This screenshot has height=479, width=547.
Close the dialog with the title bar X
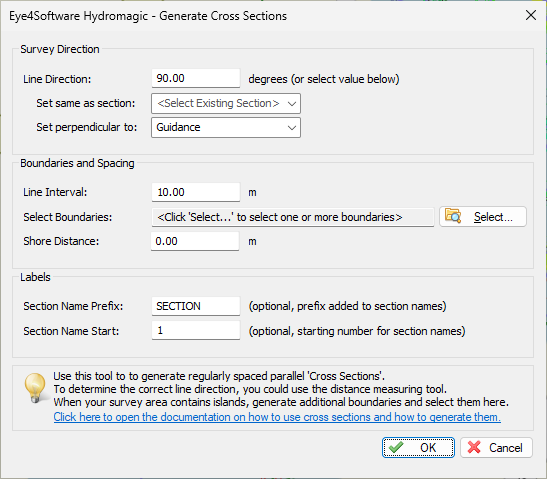tap(531, 15)
